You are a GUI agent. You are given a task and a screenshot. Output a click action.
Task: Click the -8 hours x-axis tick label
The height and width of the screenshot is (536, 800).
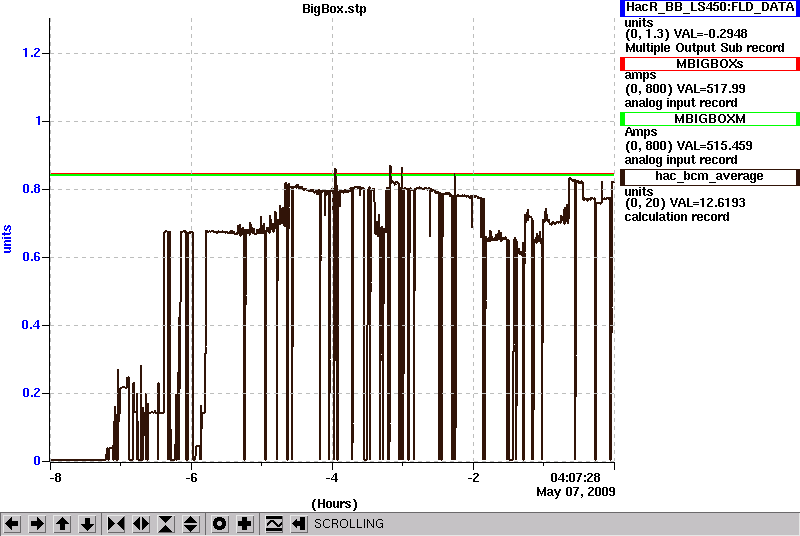pos(55,478)
